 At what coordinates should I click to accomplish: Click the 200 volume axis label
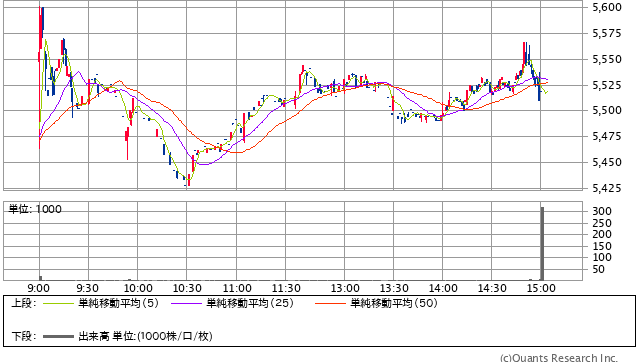click(602, 234)
